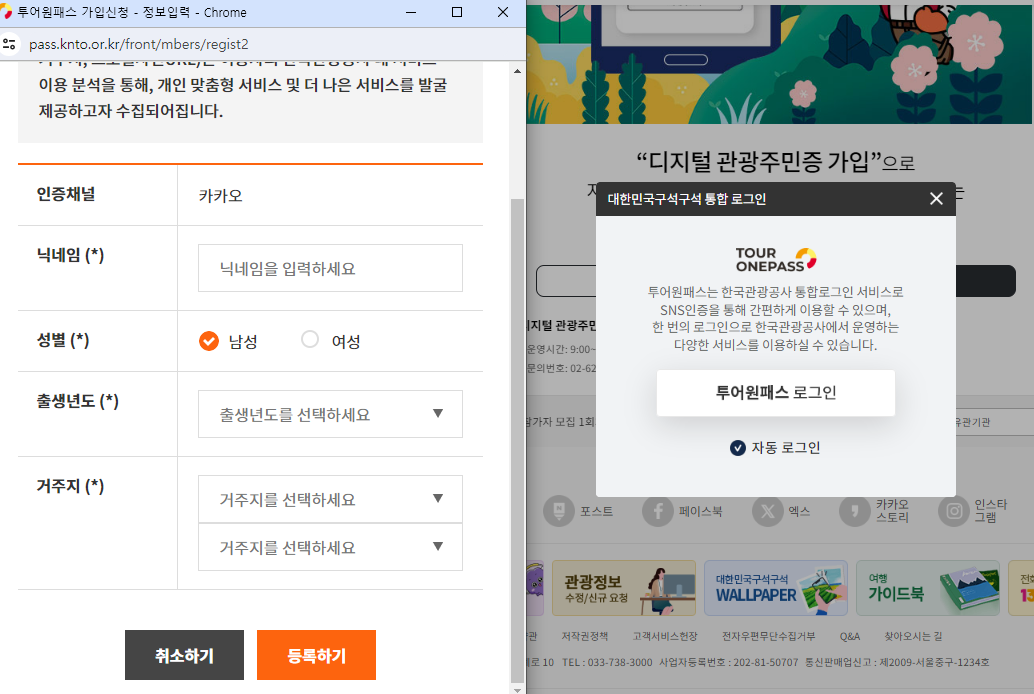
Task: Click the Q&A footer link
Action: point(849,637)
